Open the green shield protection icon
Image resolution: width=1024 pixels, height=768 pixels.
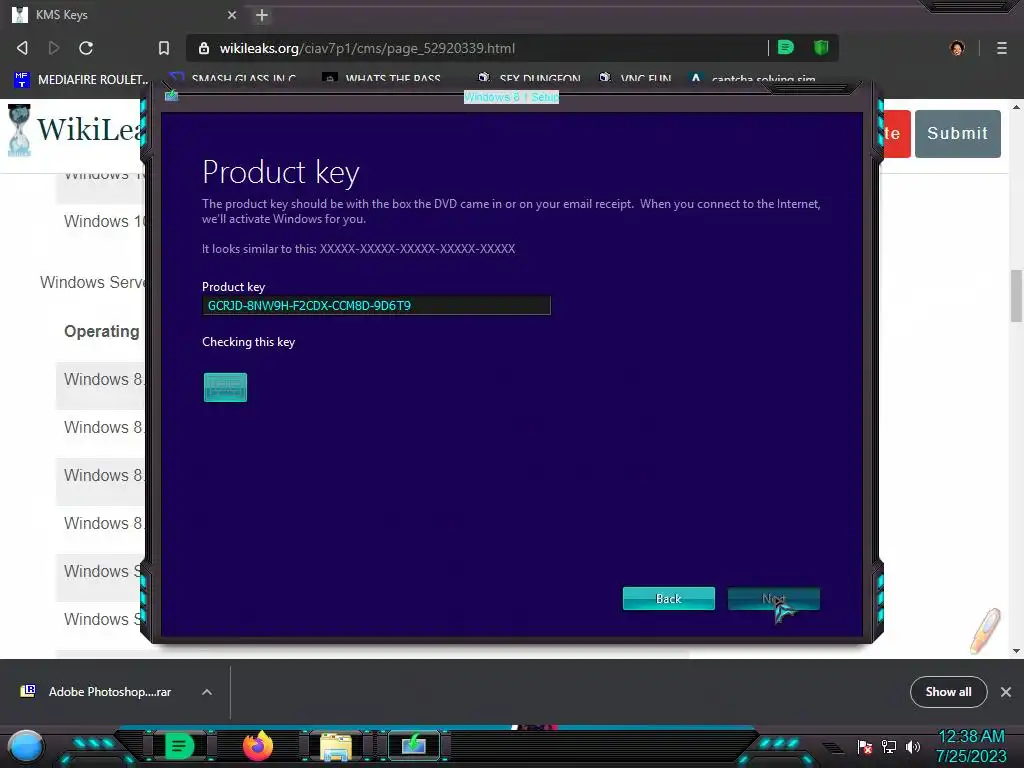(x=821, y=48)
